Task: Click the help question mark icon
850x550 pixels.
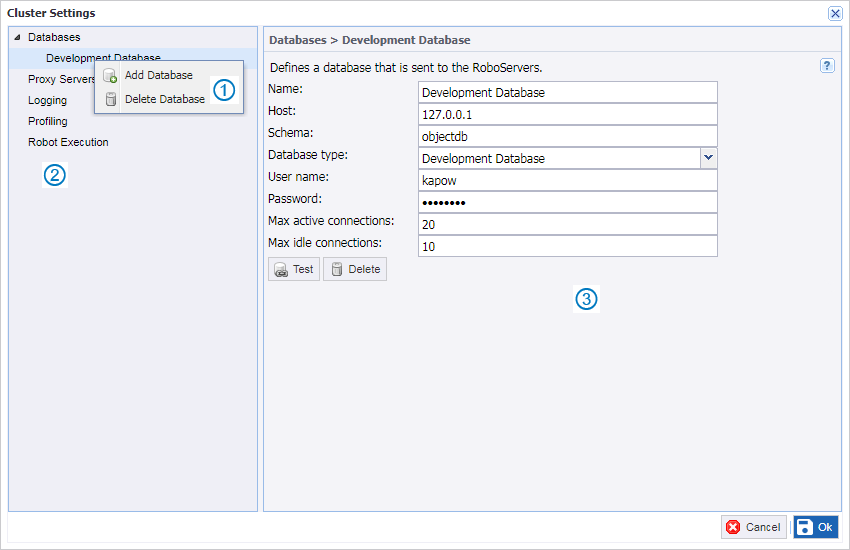Action: (827, 65)
